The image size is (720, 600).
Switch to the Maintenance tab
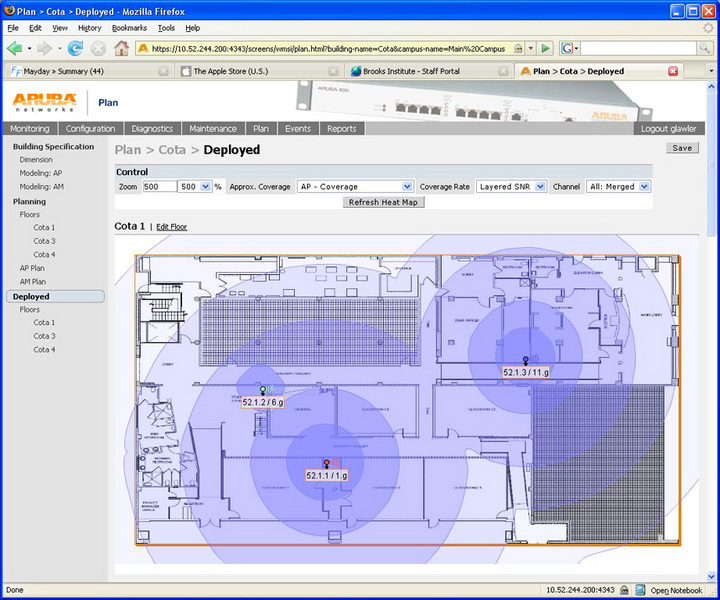coord(213,129)
